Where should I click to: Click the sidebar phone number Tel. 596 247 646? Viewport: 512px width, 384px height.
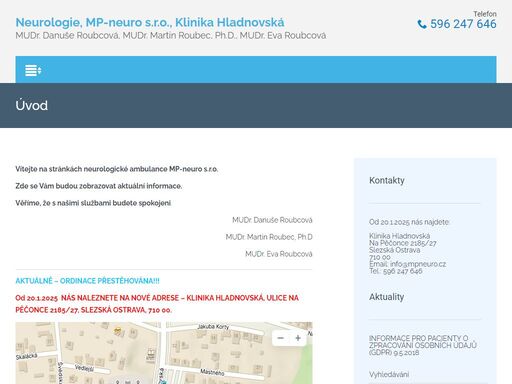(396, 271)
